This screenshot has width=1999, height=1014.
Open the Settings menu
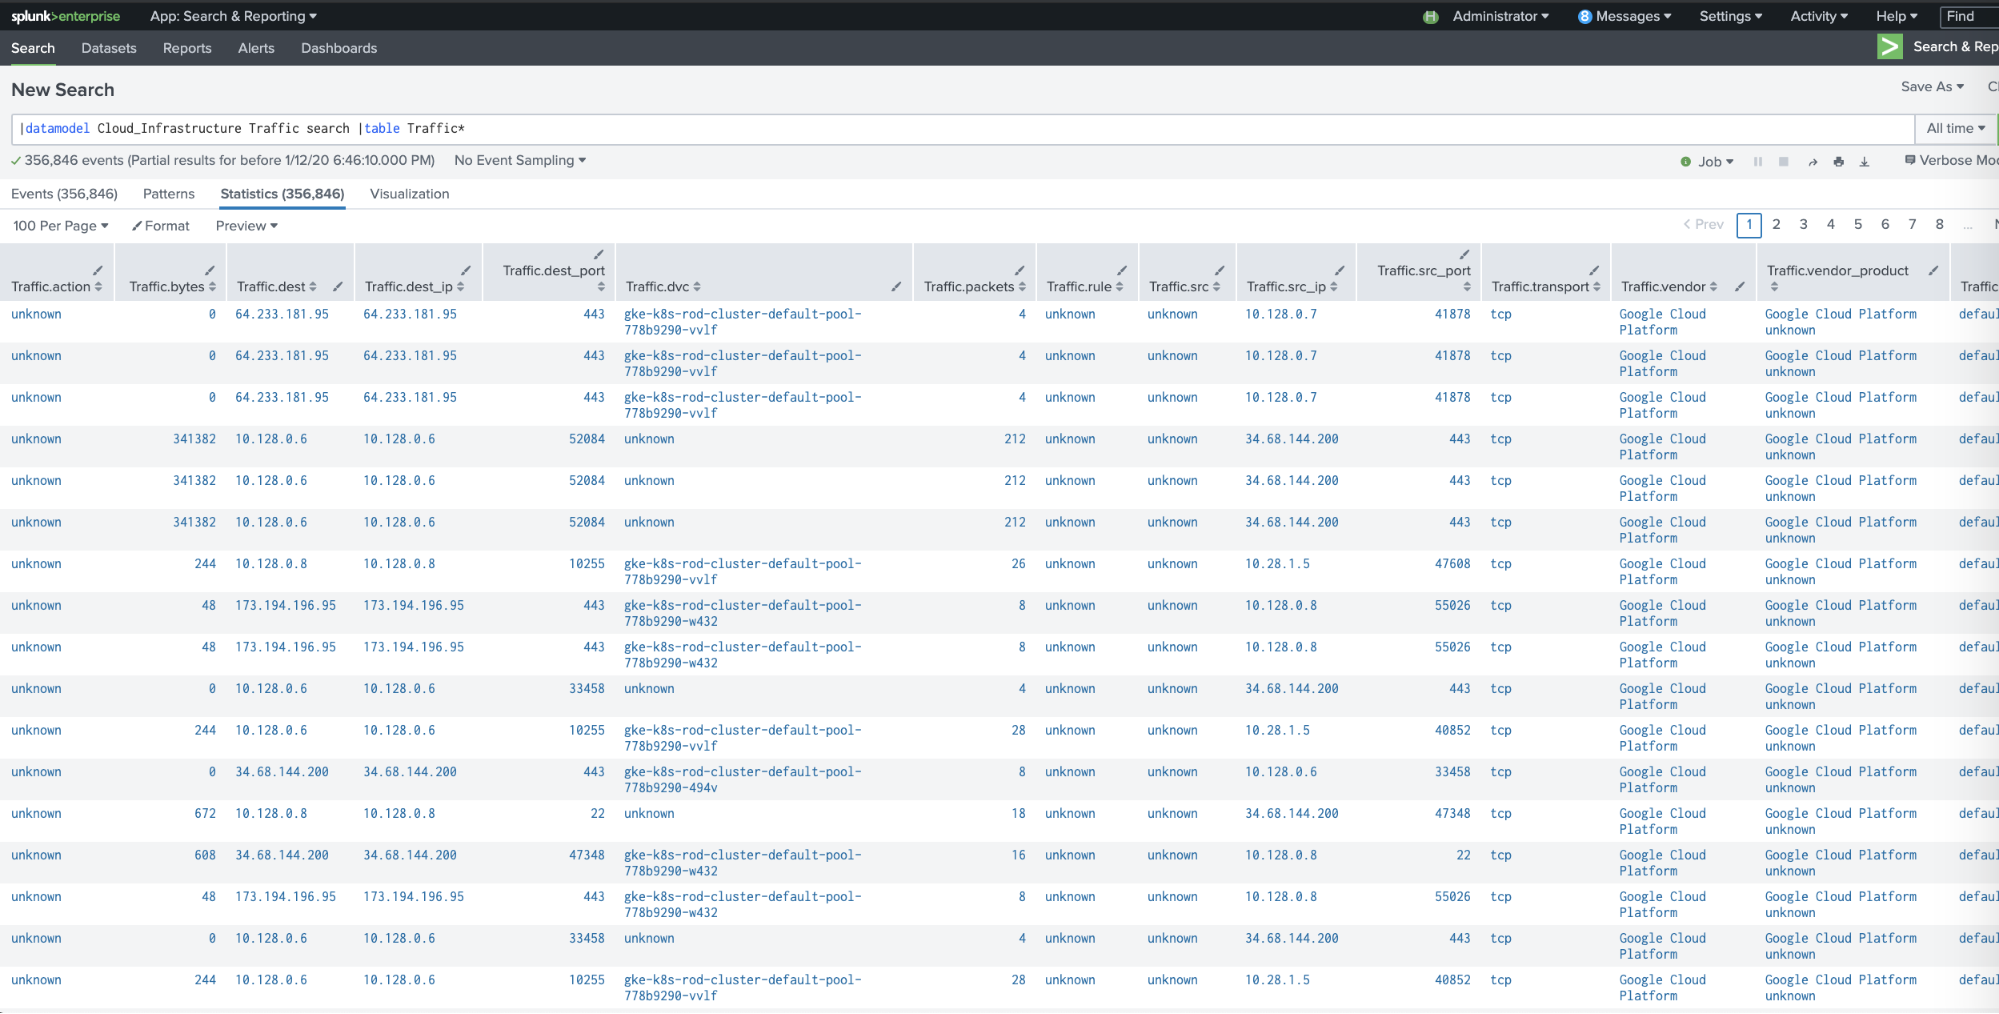(x=1730, y=17)
